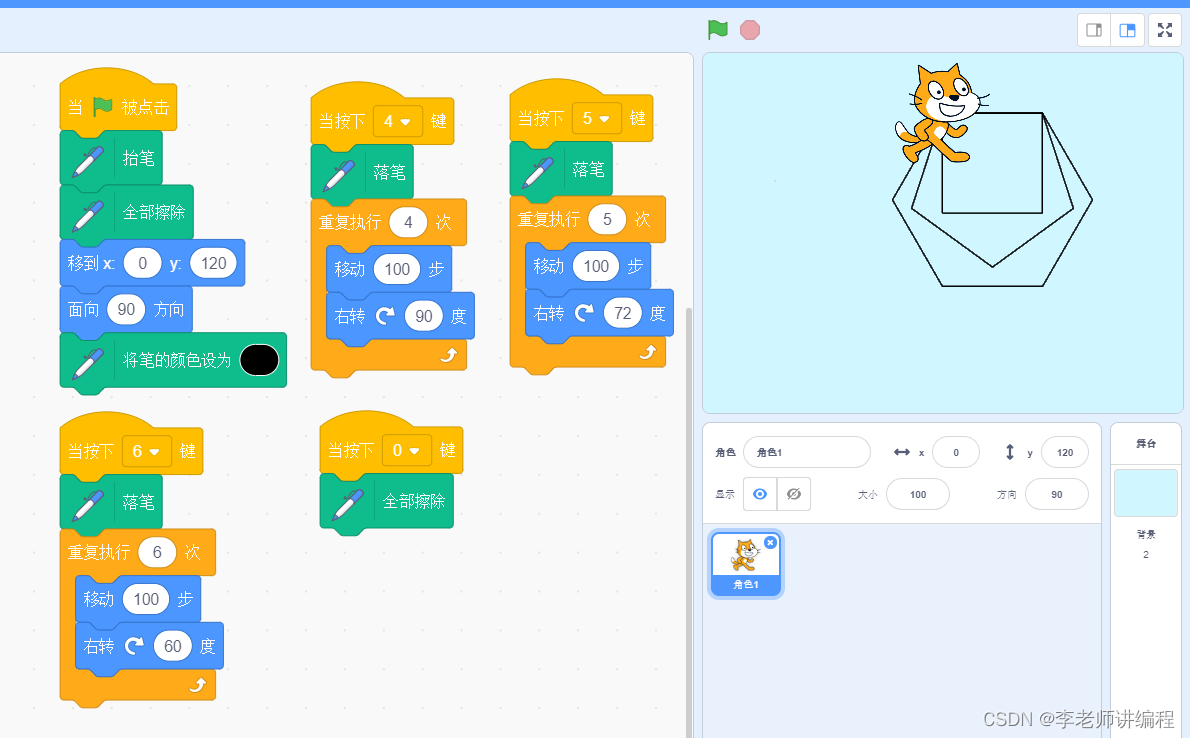Click clockwise arrow icon on 右转 60 block

click(134, 646)
